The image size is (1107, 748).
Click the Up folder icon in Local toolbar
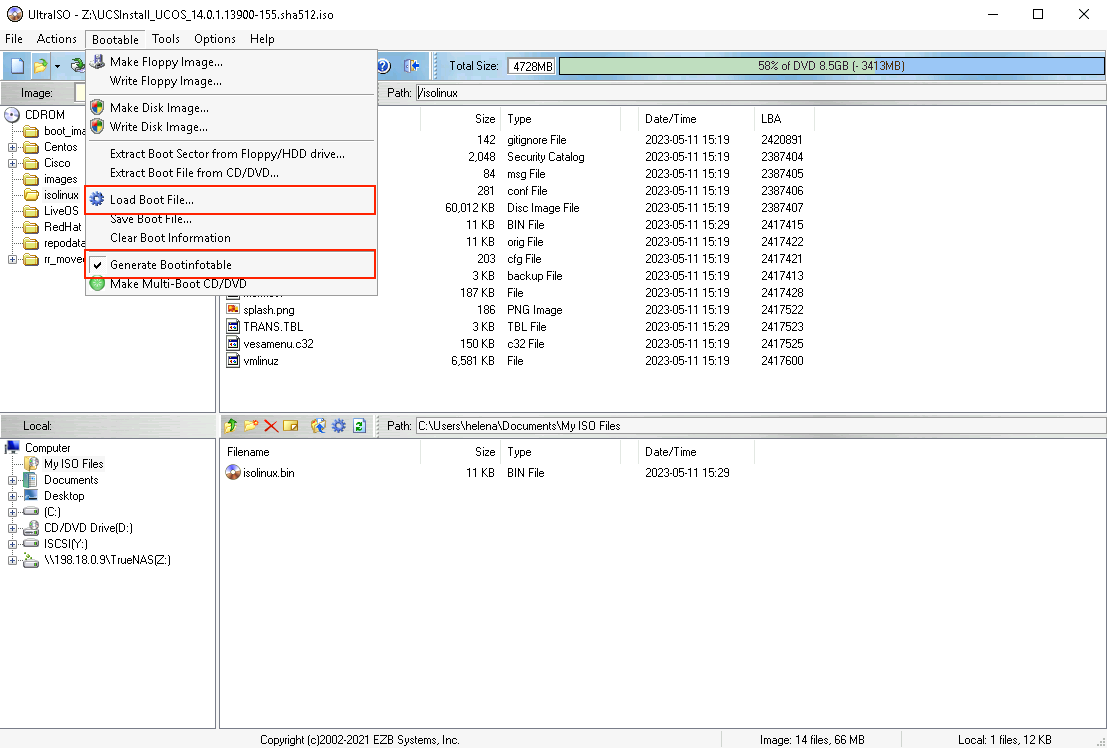tap(231, 426)
